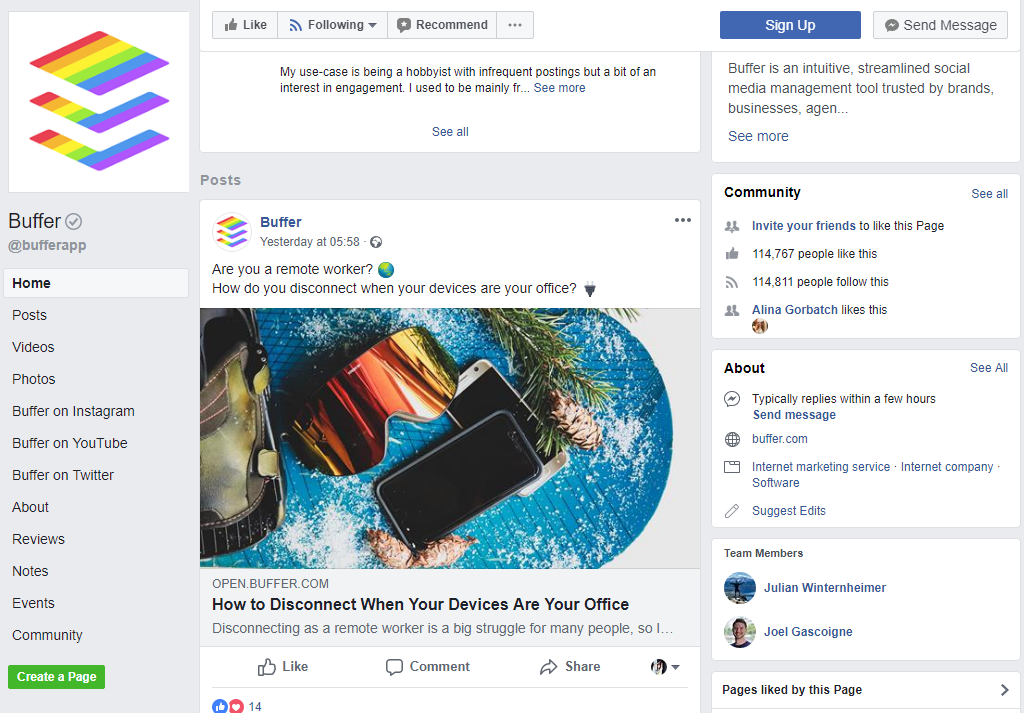
Task: Click the blue Sign Up button
Action: [x=790, y=25]
